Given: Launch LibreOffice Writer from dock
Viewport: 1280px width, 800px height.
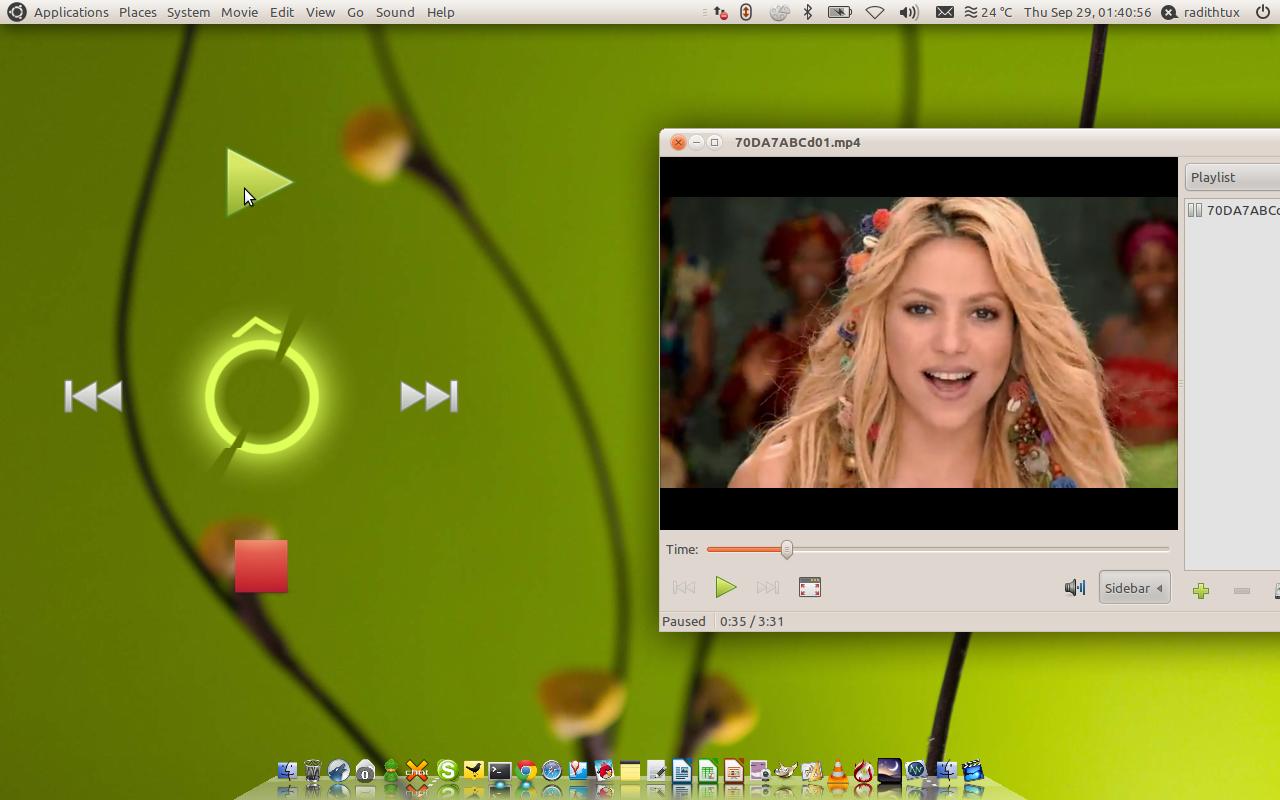Looking at the screenshot, I should tap(682, 771).
